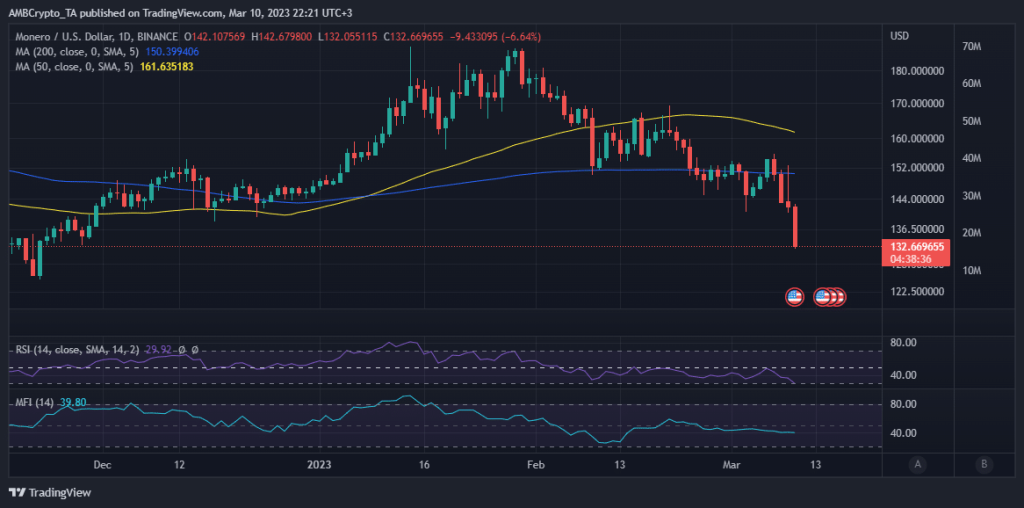Image resolution: width=1024 pixels, height=508 pixels.
Task: Toggle auto scale with the A button
Action: point(917,464)
